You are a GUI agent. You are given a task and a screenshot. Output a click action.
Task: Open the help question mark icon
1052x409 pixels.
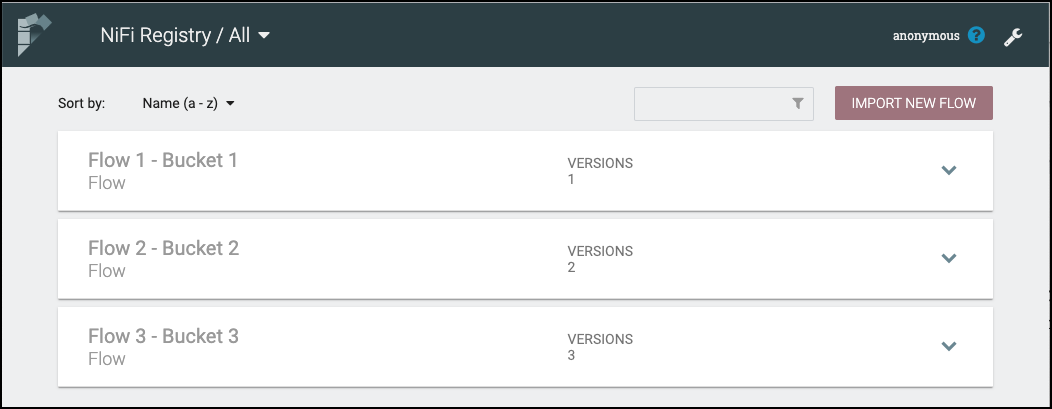point(977,36)
